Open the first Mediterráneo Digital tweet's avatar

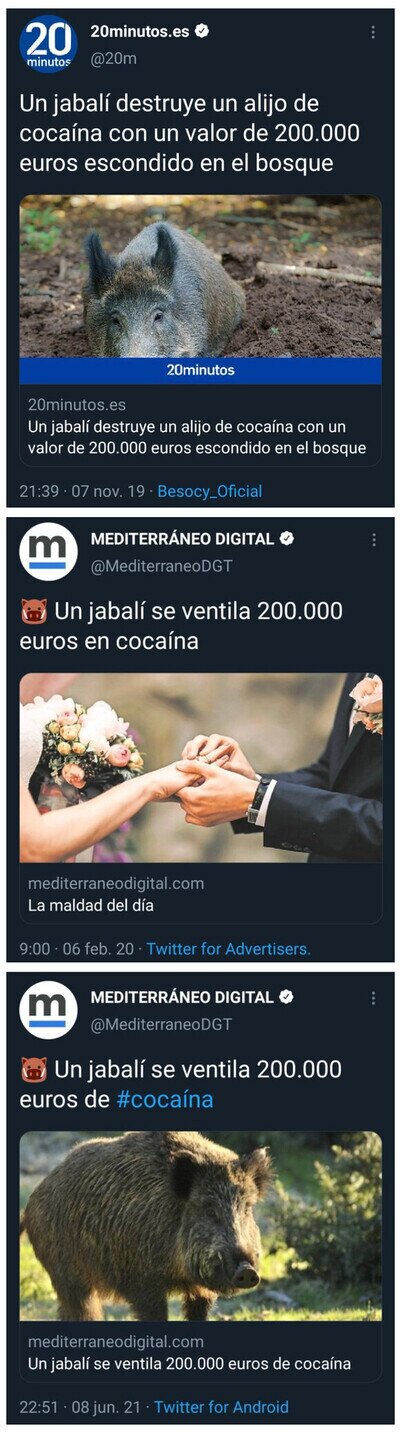pos(48,551)
